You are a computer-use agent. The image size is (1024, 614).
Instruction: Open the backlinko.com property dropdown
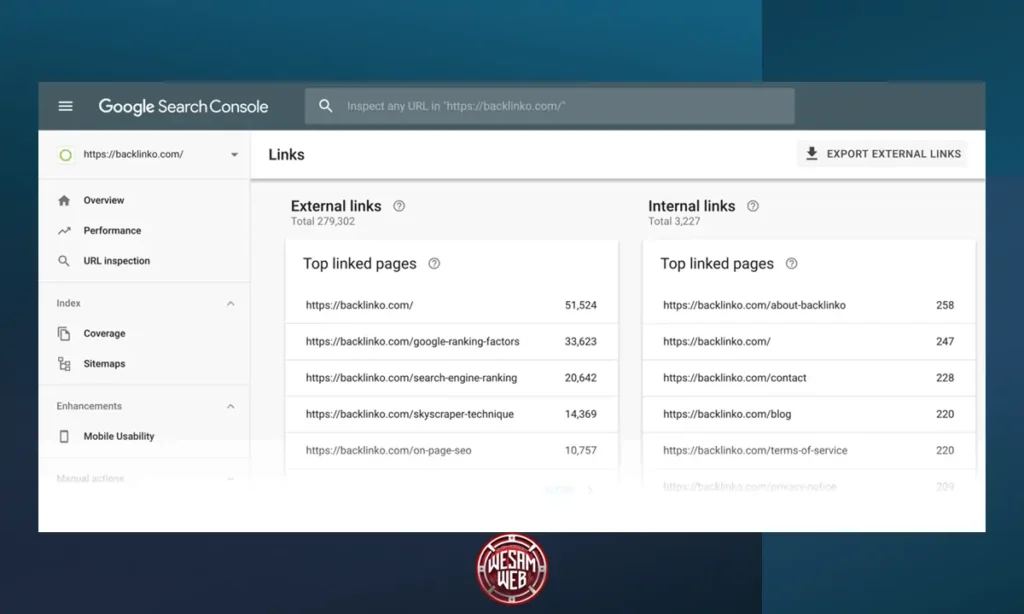234,155
